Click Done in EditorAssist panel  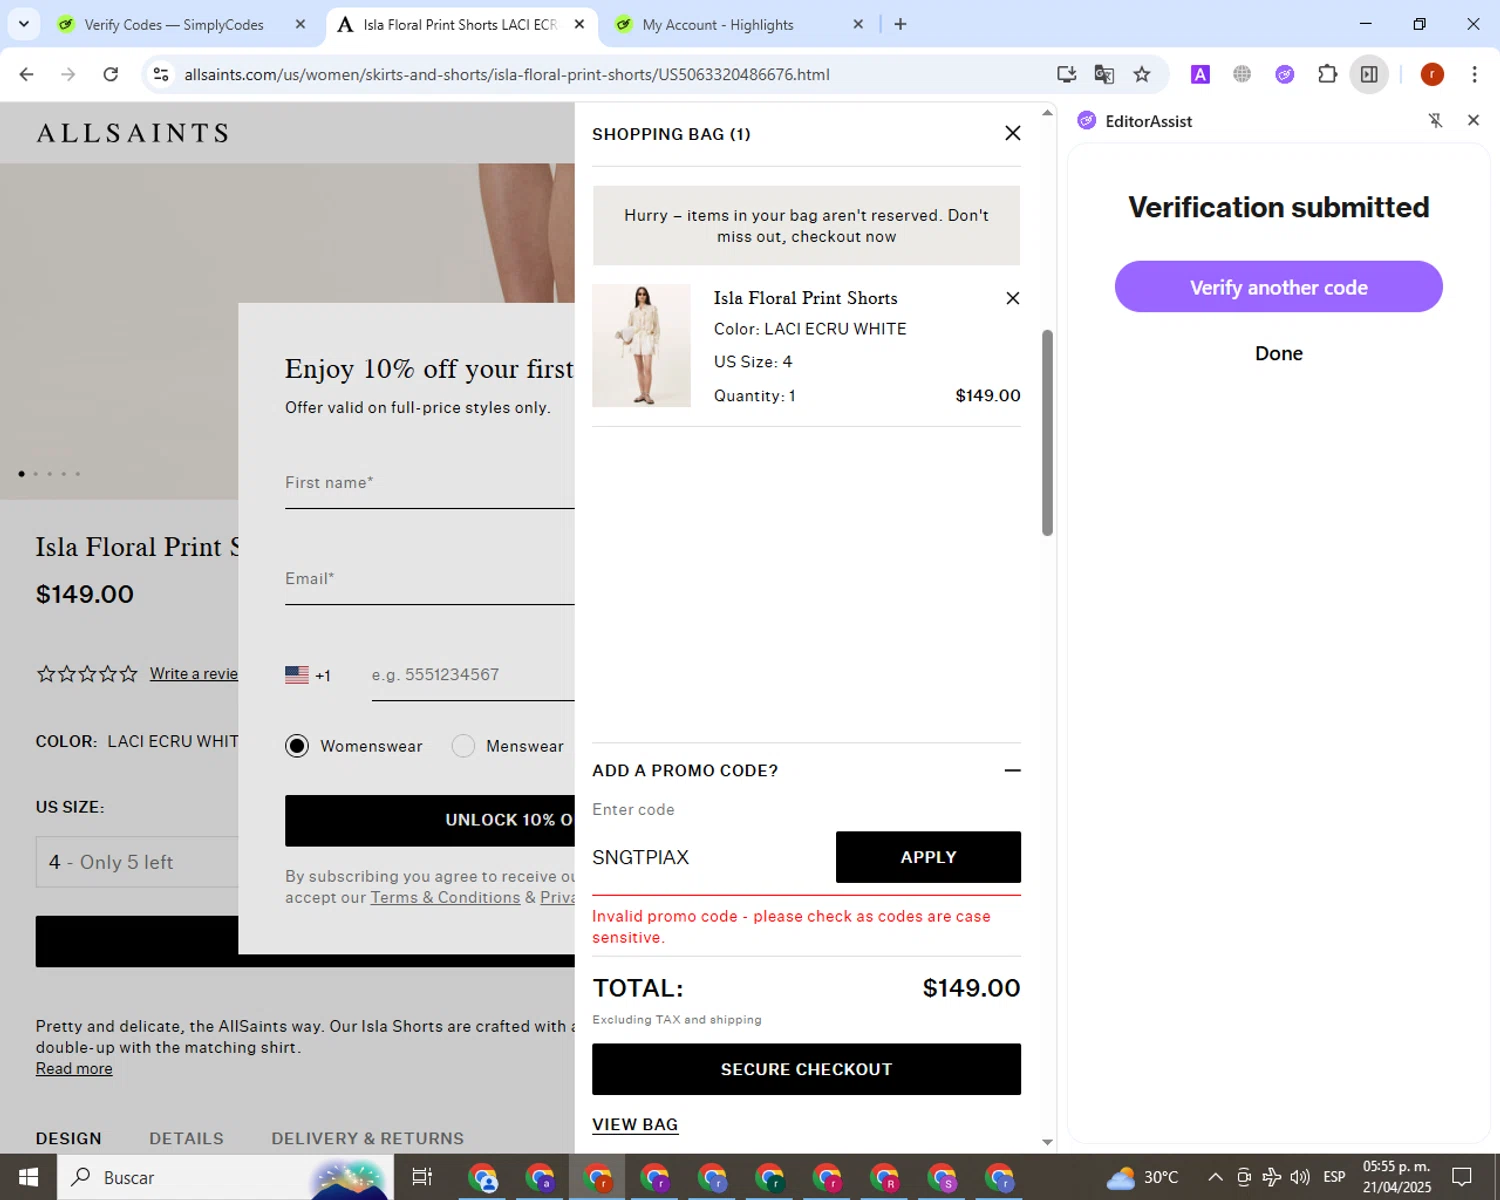click(x=1278, y=353)
